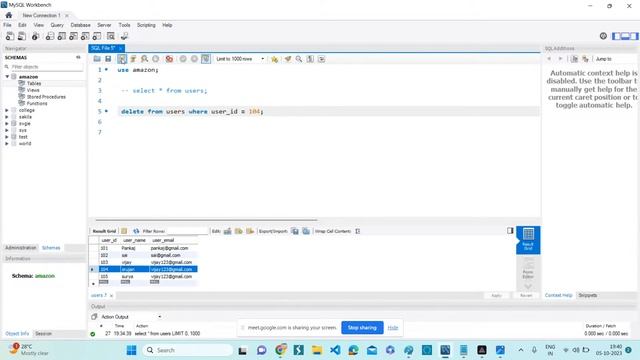Toggle display of invisible characters

pos(310,59)
